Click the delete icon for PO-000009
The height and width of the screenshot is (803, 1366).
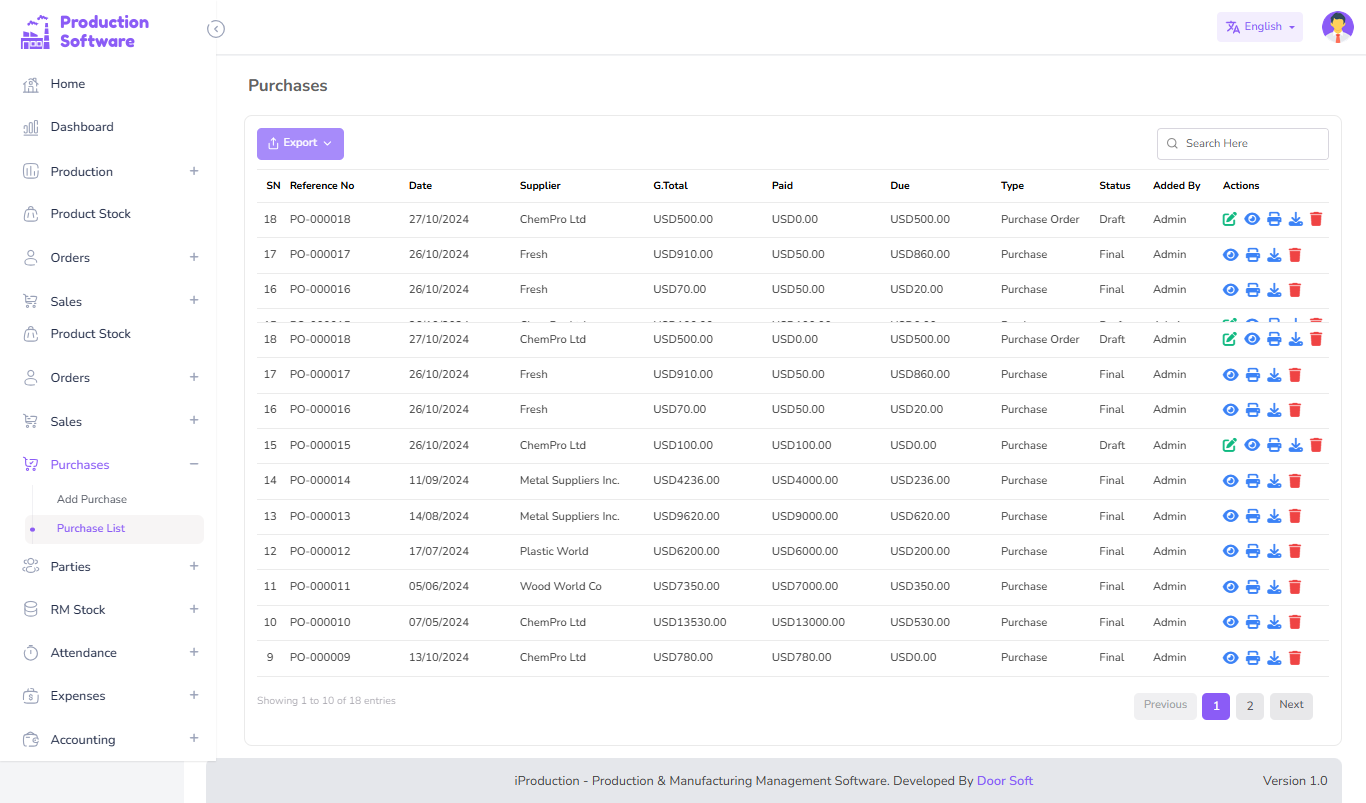[x=1296, y=657]
